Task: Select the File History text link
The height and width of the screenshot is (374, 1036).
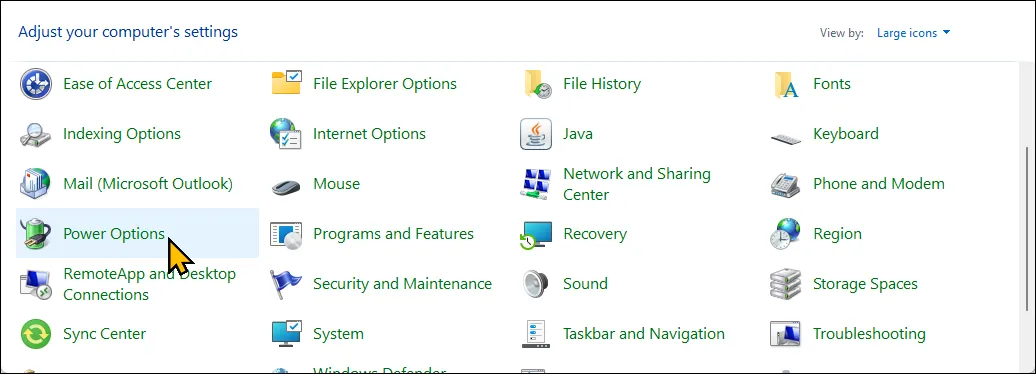Action: (602, 84)
